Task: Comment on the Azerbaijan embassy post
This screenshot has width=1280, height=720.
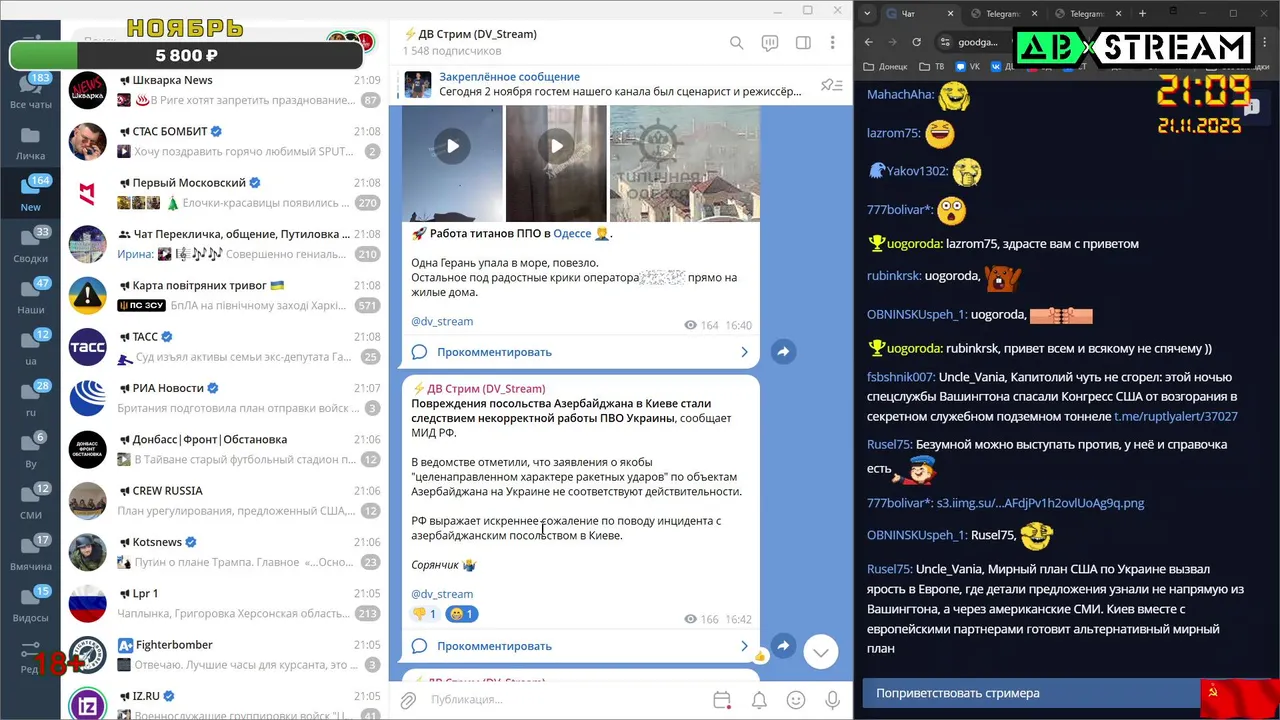Action: (580, 646)
